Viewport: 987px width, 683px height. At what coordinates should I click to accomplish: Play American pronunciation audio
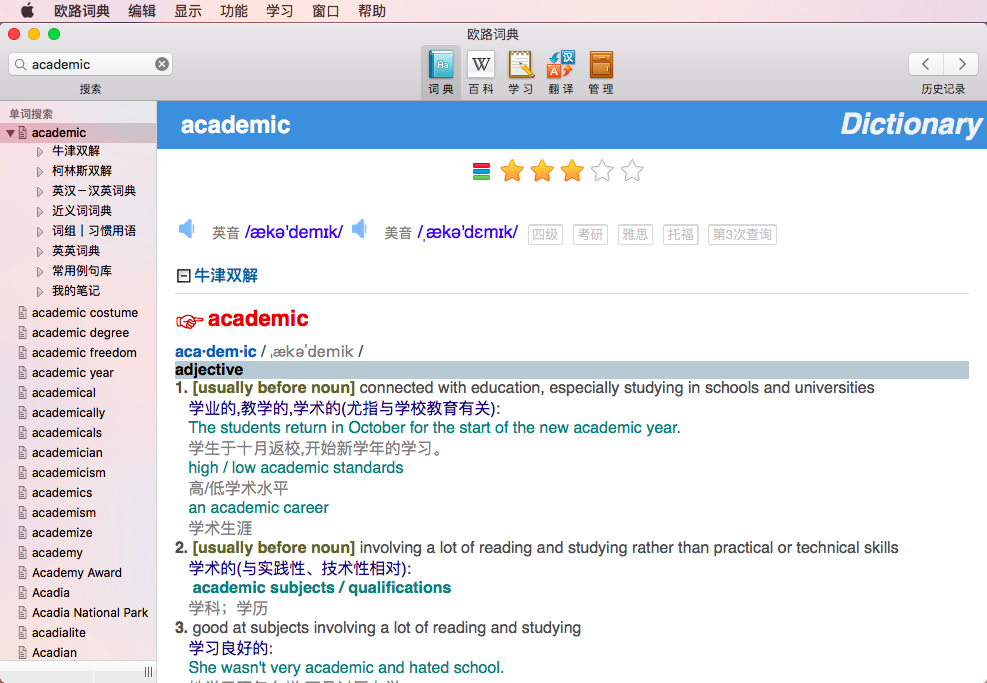click(359, 229)
